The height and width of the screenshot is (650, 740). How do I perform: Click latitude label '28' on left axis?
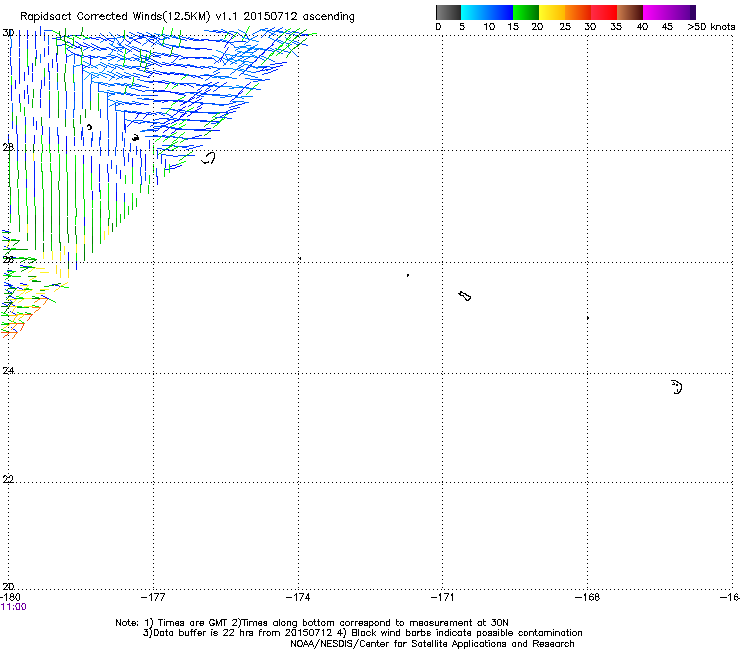(x=8, y=147)
